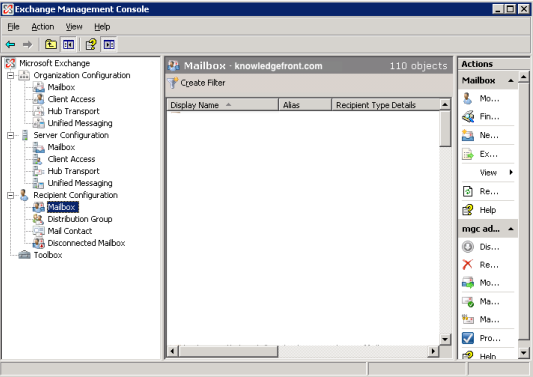Click list horizontal scrollbar left arrow
Viewport: 533px width, 377px height.
point(172,351)
